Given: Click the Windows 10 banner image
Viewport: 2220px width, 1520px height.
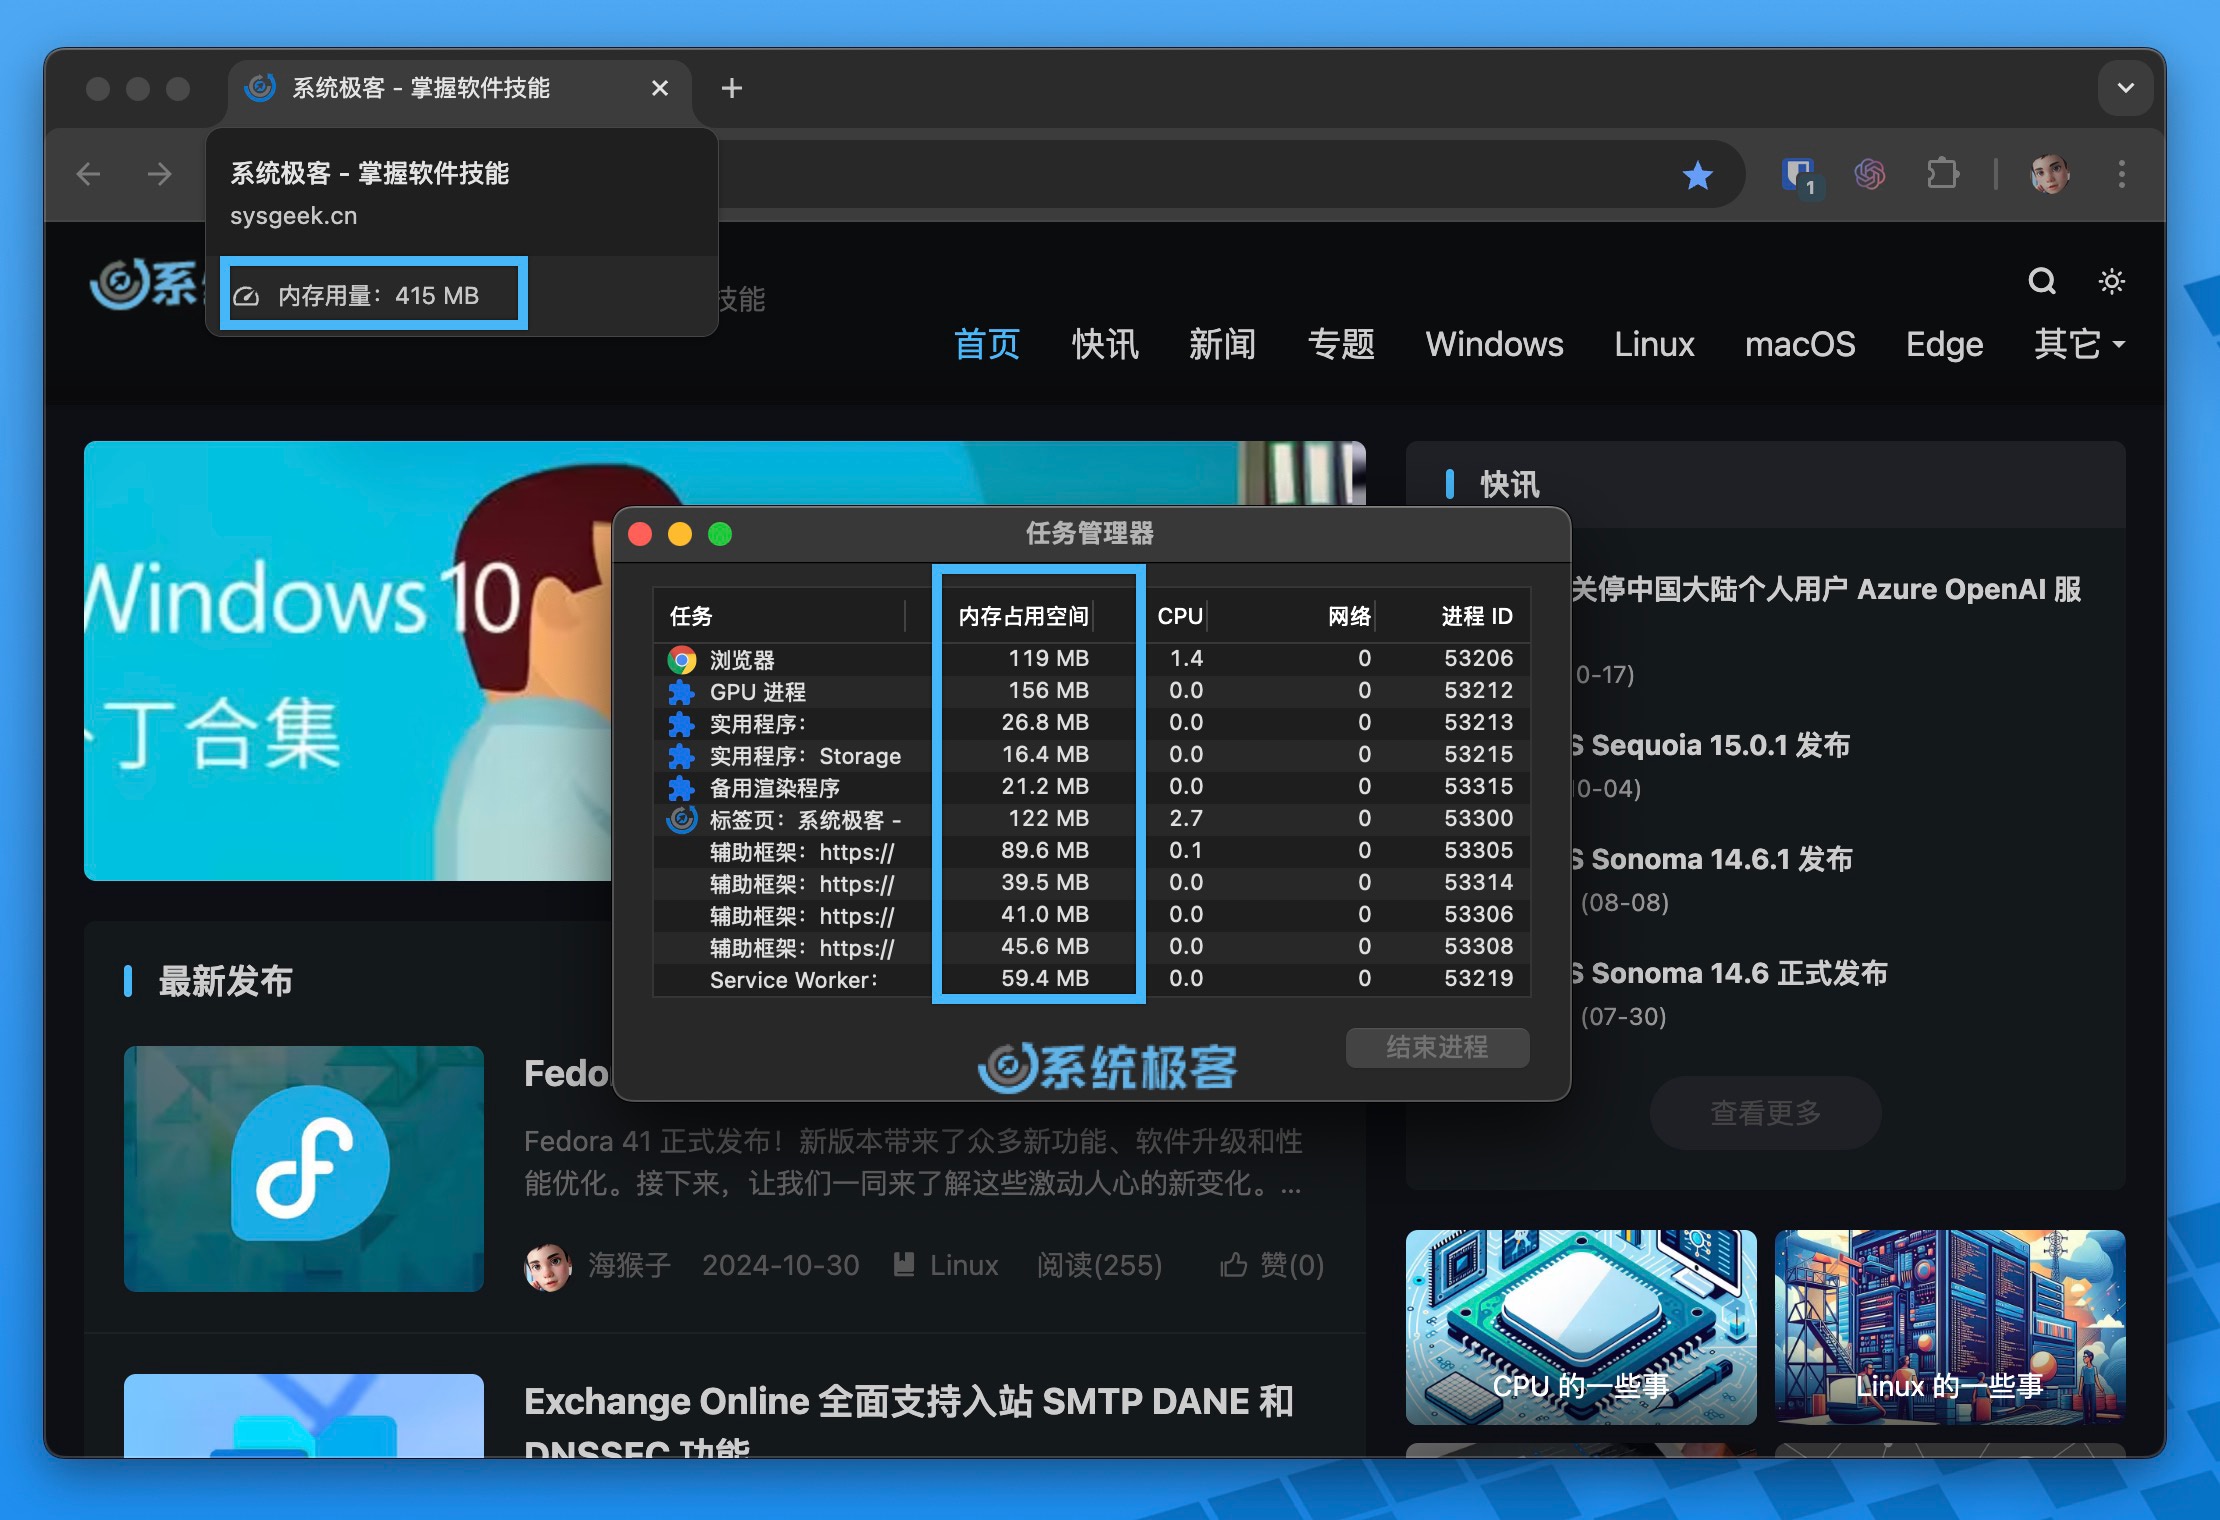Looking at the screenshot, I should pyautogui.click(x=348, y=660).
